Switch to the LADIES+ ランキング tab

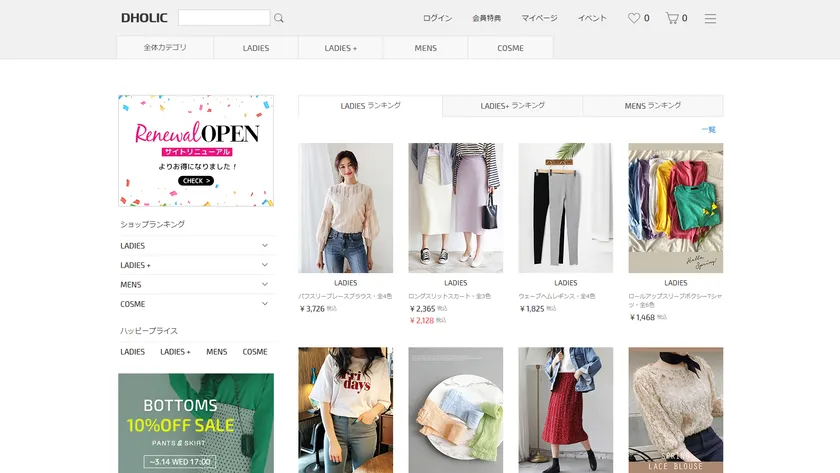(x=512, y=106)
